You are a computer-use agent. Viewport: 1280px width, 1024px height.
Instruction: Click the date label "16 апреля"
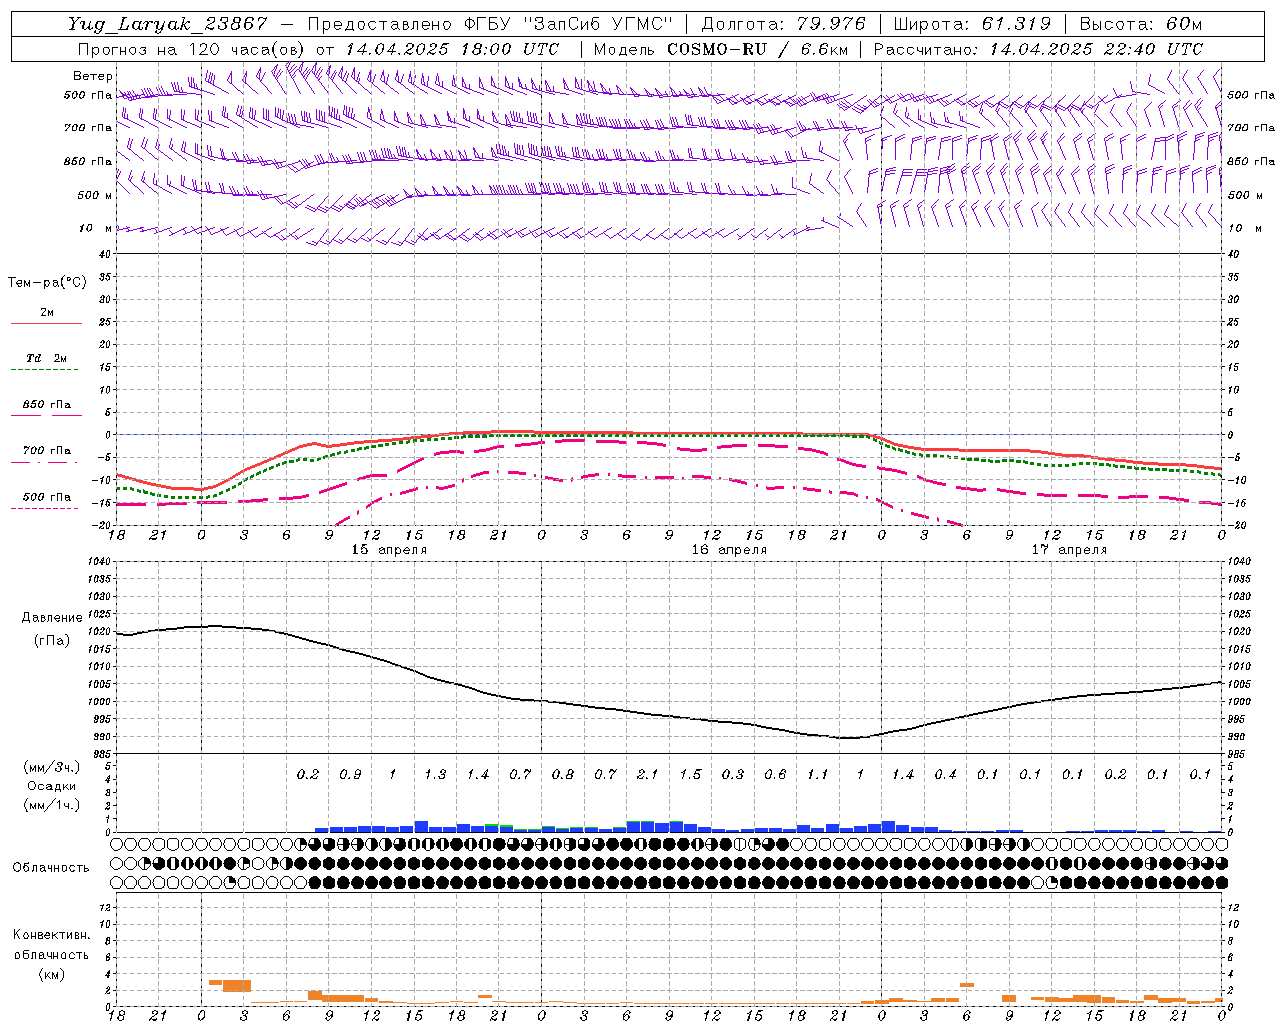pos(729,550)
